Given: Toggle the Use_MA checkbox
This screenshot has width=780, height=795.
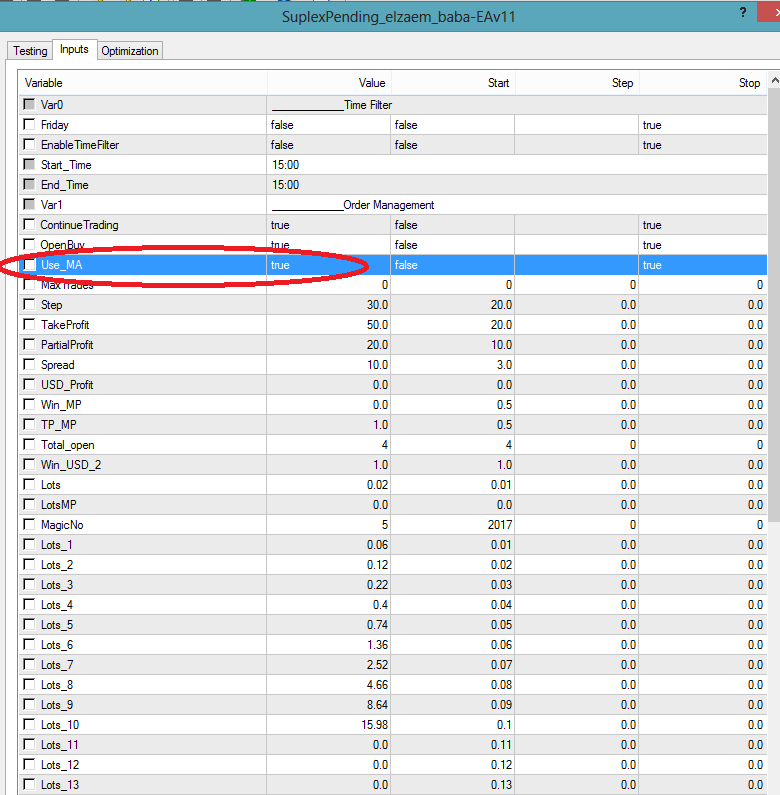Looking at the screenshot, I should tap(29, 265).
